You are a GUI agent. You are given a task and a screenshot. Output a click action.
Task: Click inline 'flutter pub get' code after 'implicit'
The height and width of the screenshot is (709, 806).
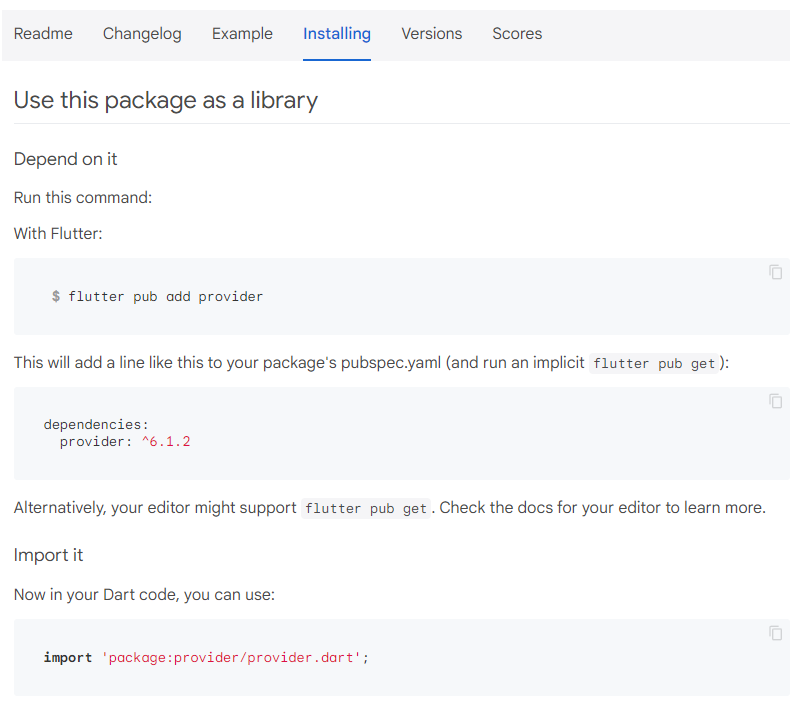point(654,363)
